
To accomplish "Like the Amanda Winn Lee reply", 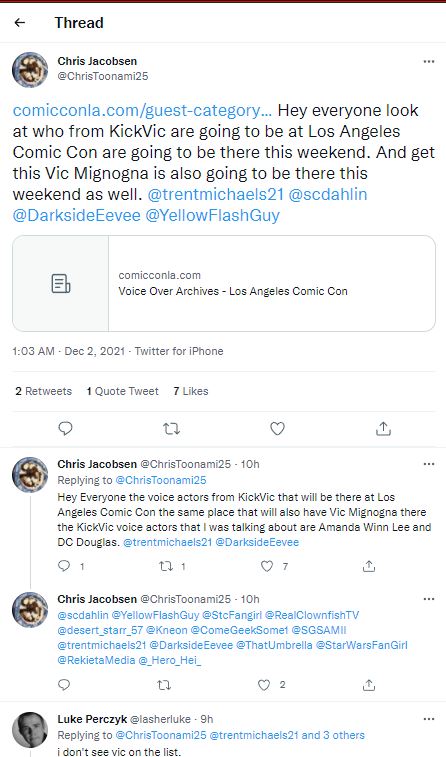I will [267, 566].
